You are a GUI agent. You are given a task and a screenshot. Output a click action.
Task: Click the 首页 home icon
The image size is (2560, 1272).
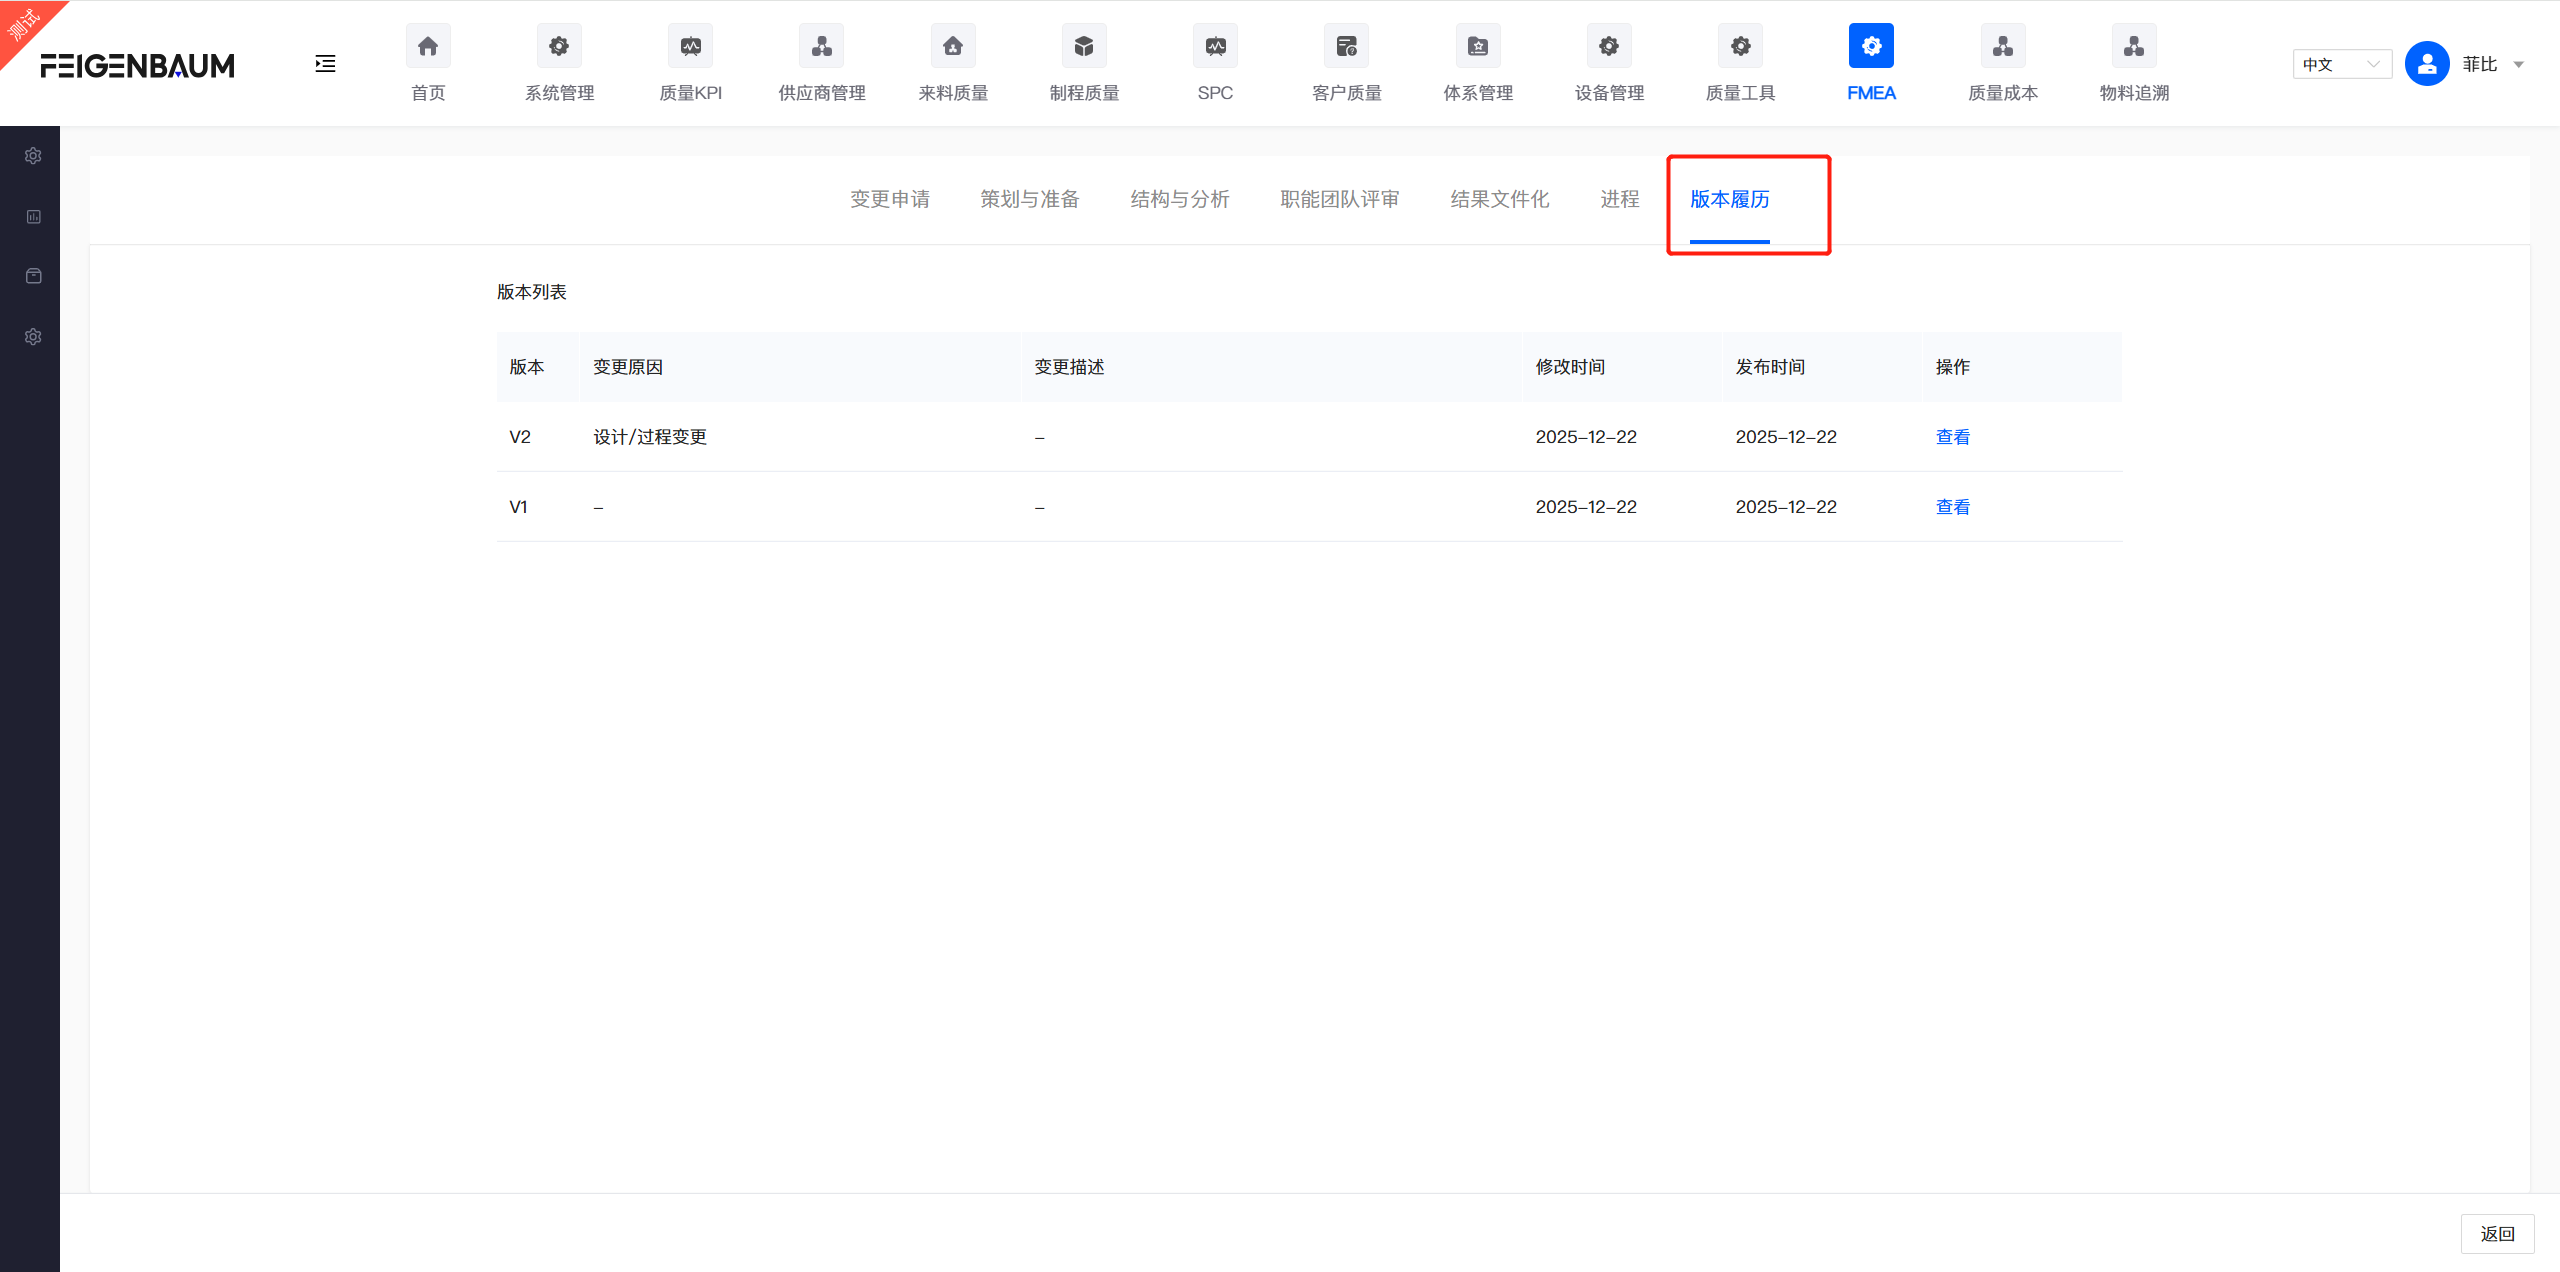[x=428, y=47]
